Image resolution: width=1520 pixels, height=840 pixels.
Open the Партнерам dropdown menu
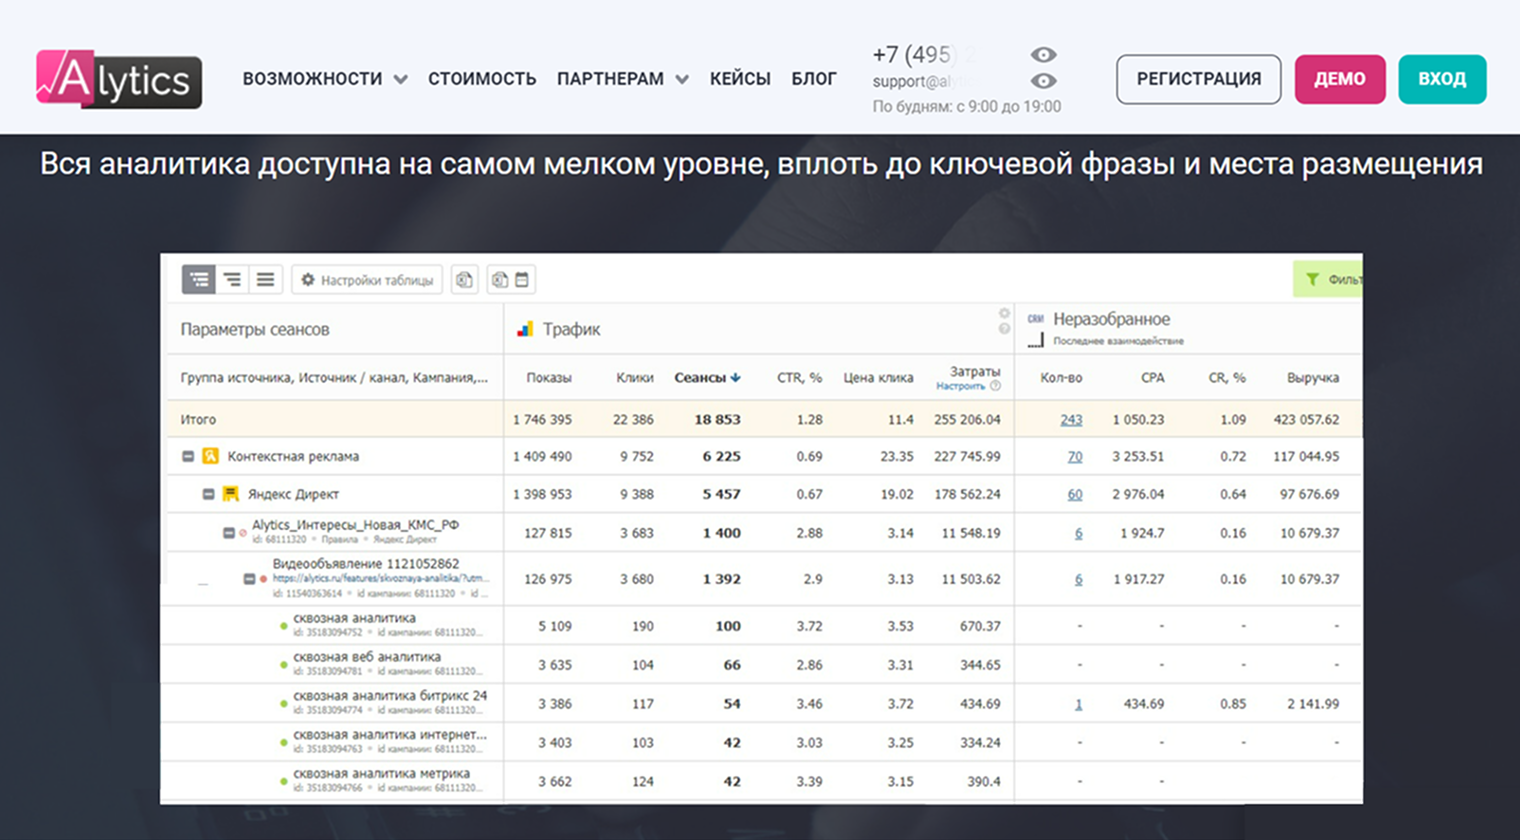[622, 79]
